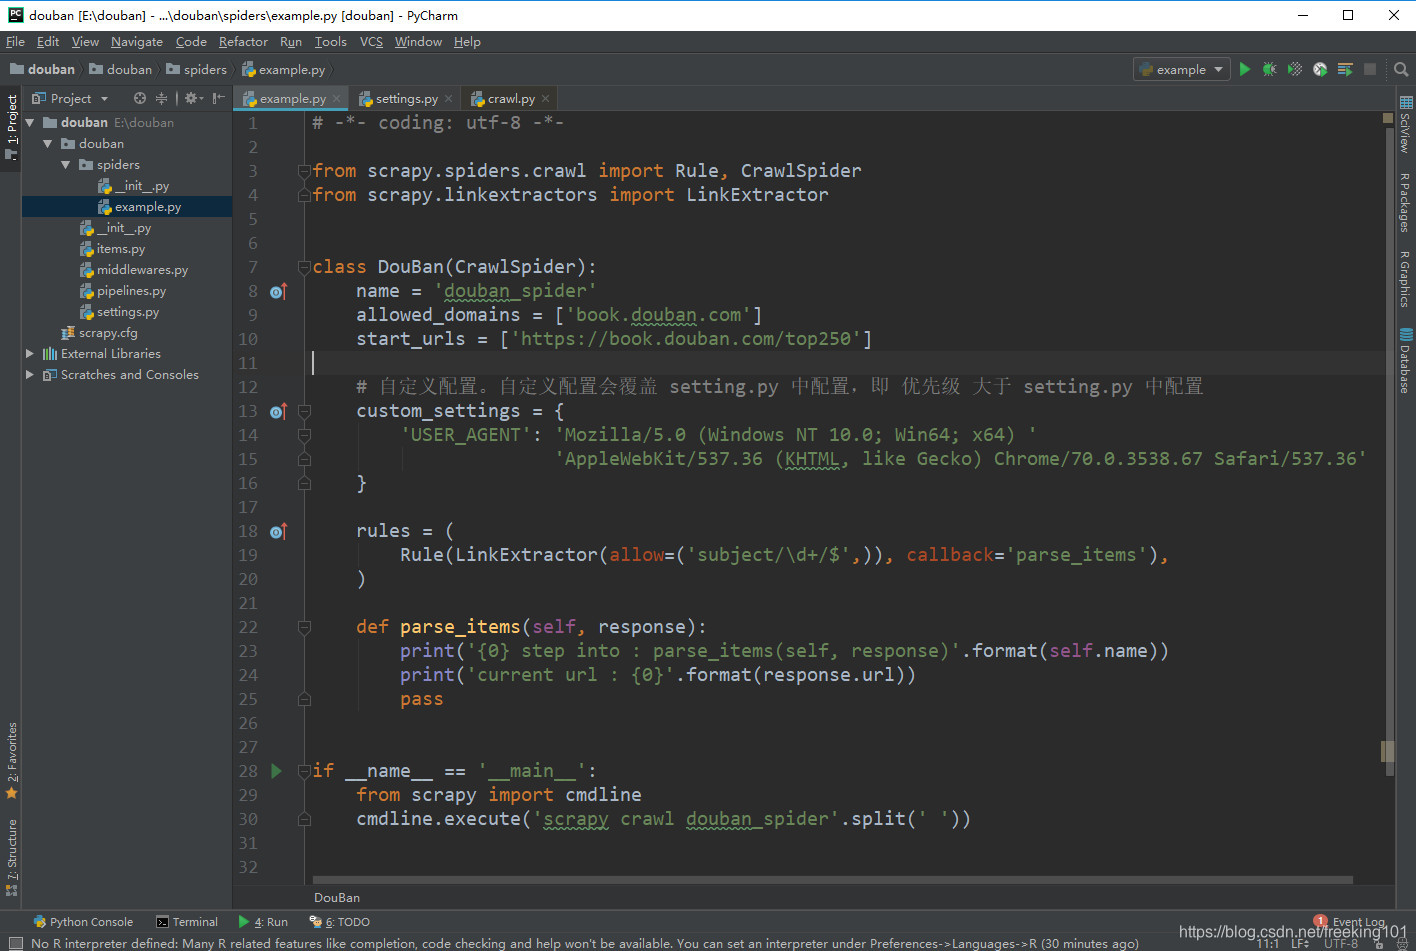The image size is (1416, 951).
Task: Open the Tools menu
Action: (x=330, y=42)
